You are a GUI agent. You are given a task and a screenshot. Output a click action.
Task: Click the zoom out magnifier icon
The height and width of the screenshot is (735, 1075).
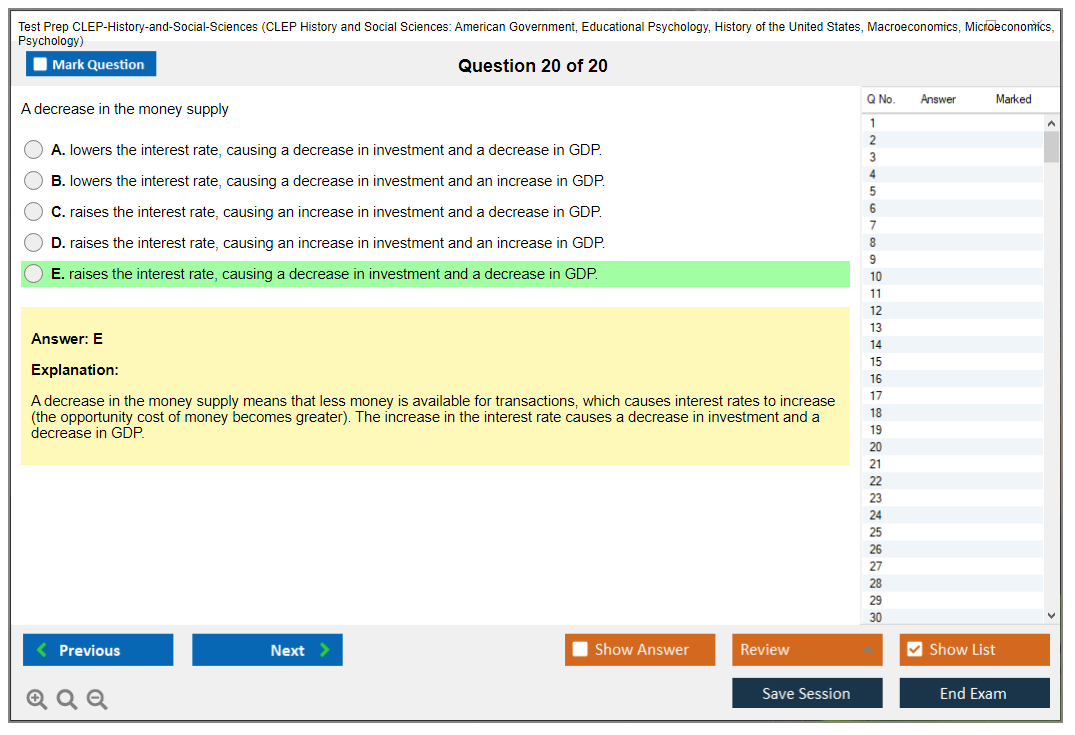click(97, 699)
